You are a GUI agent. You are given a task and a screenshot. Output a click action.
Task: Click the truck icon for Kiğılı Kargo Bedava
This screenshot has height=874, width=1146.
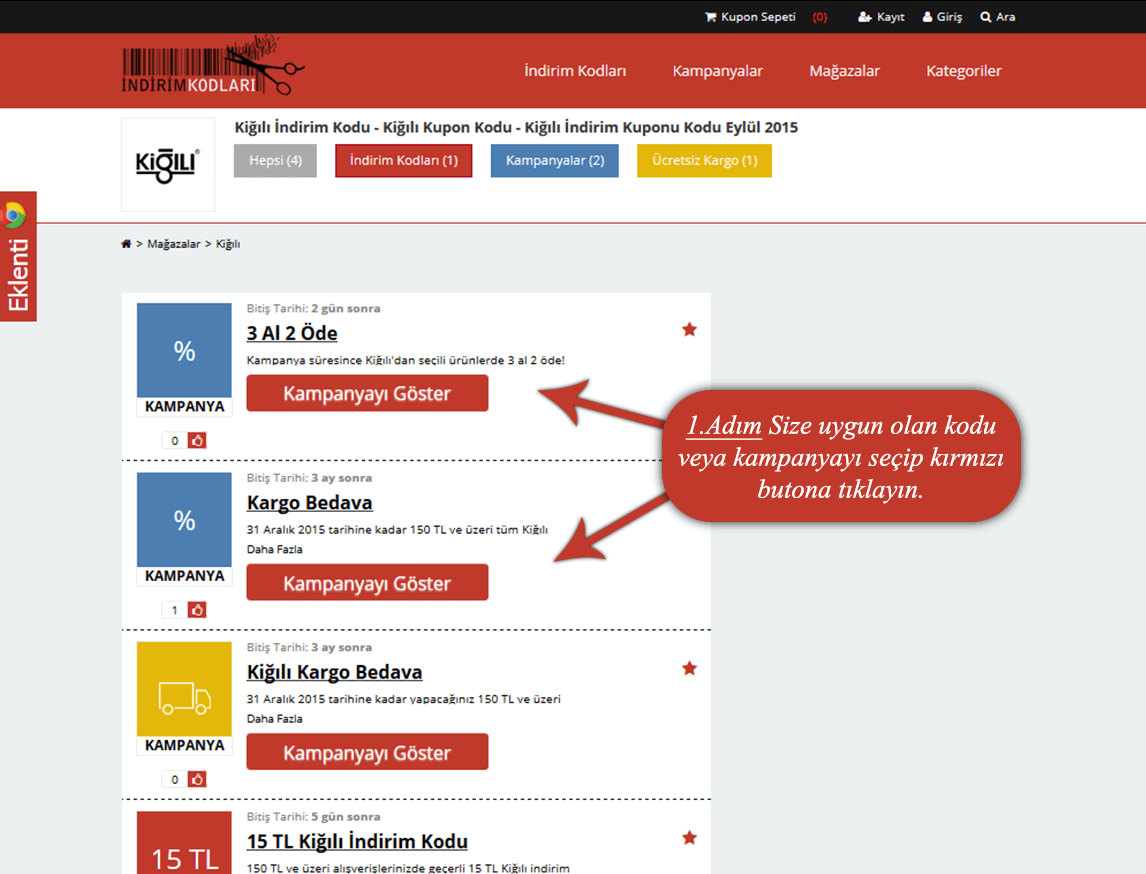pyautogui.click(x=184, y=689)
